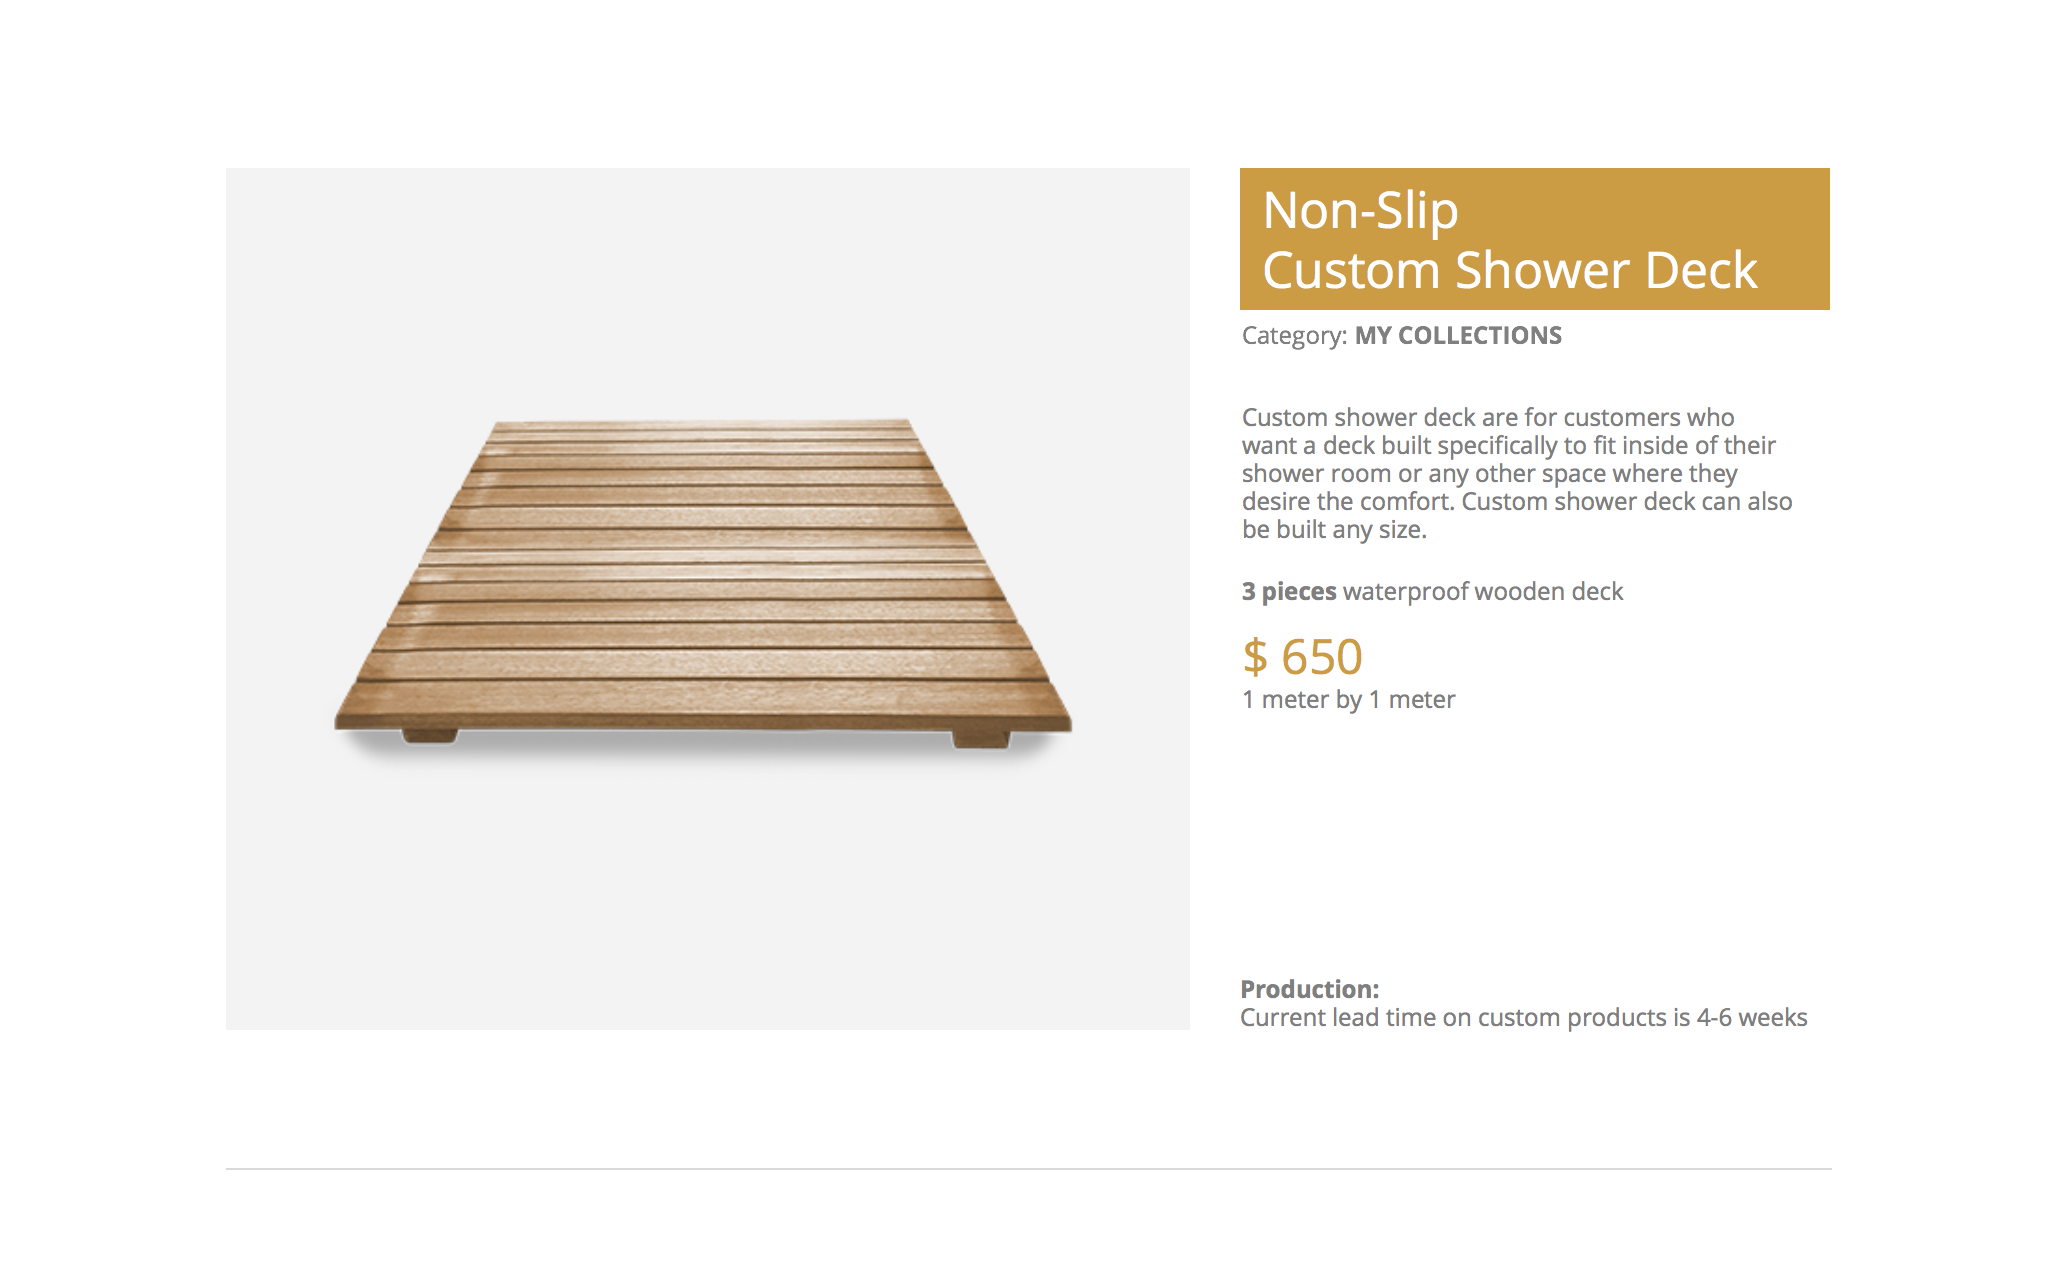2070x1262 pixels.
Task: Click the deck's right support foot
Action: 981,738
